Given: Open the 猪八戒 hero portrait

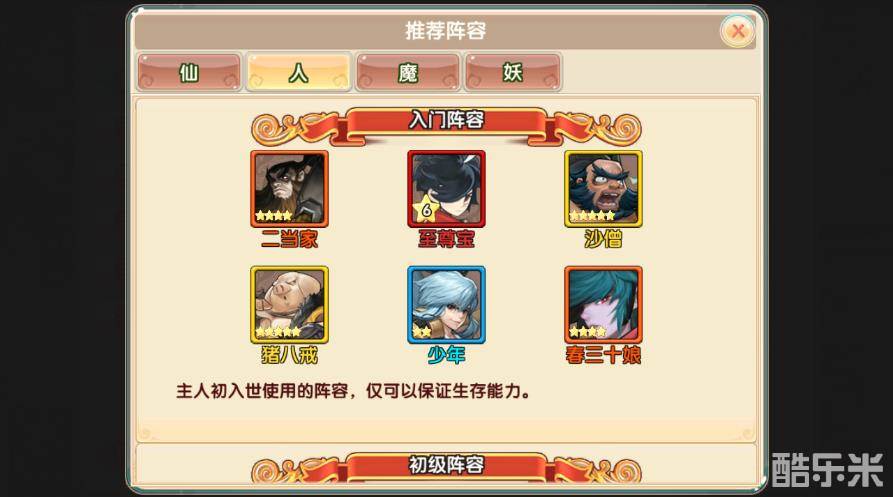Looking at the screenshot, I should pyautogui.click(x=289, y=305).
